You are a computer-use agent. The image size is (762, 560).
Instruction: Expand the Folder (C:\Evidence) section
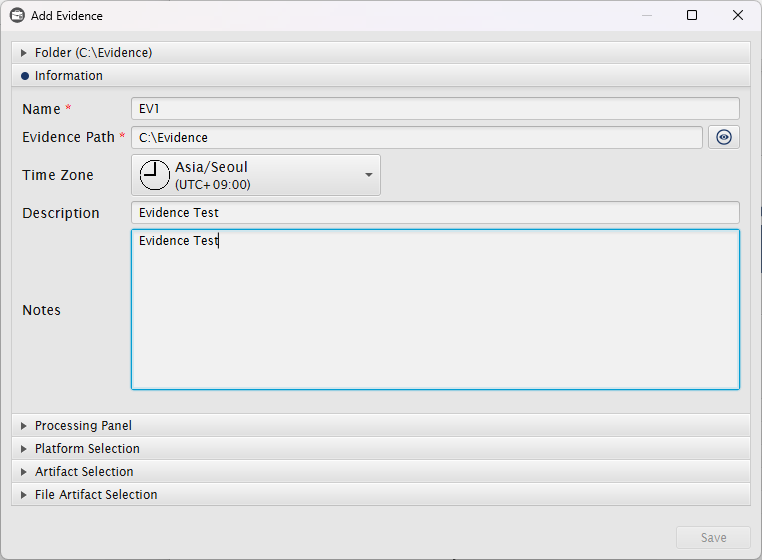click(x=381, y=52)
